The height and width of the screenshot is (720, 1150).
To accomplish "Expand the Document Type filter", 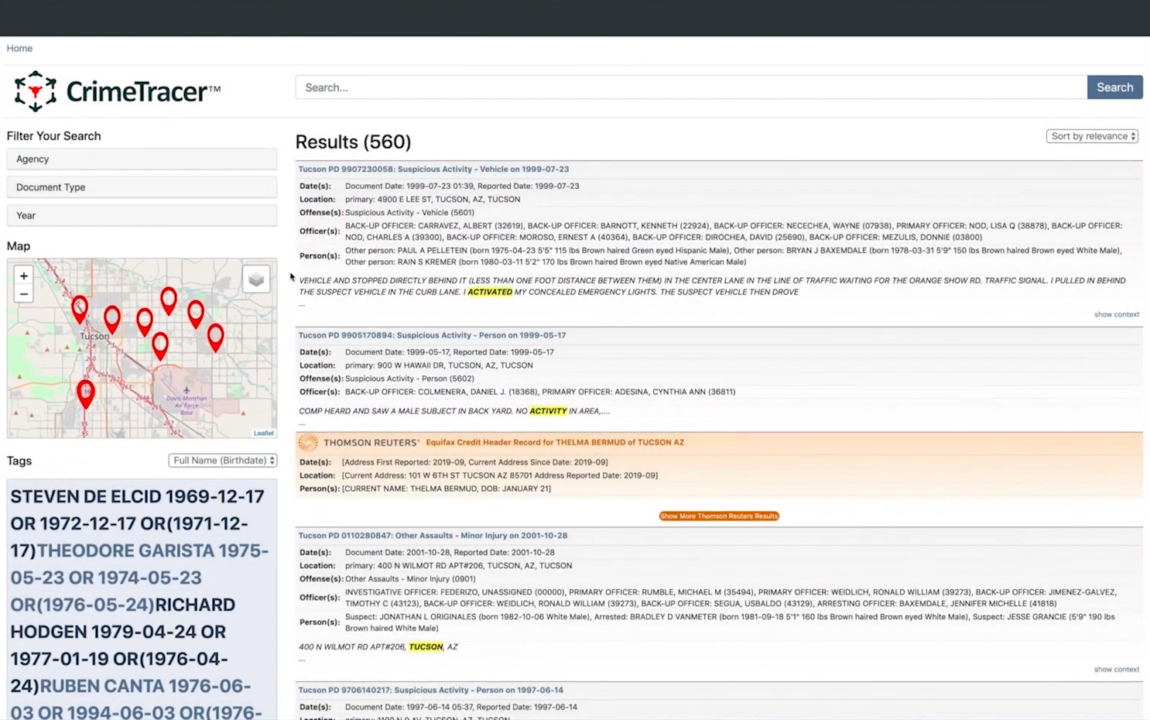I will click(x=142, y=187).
